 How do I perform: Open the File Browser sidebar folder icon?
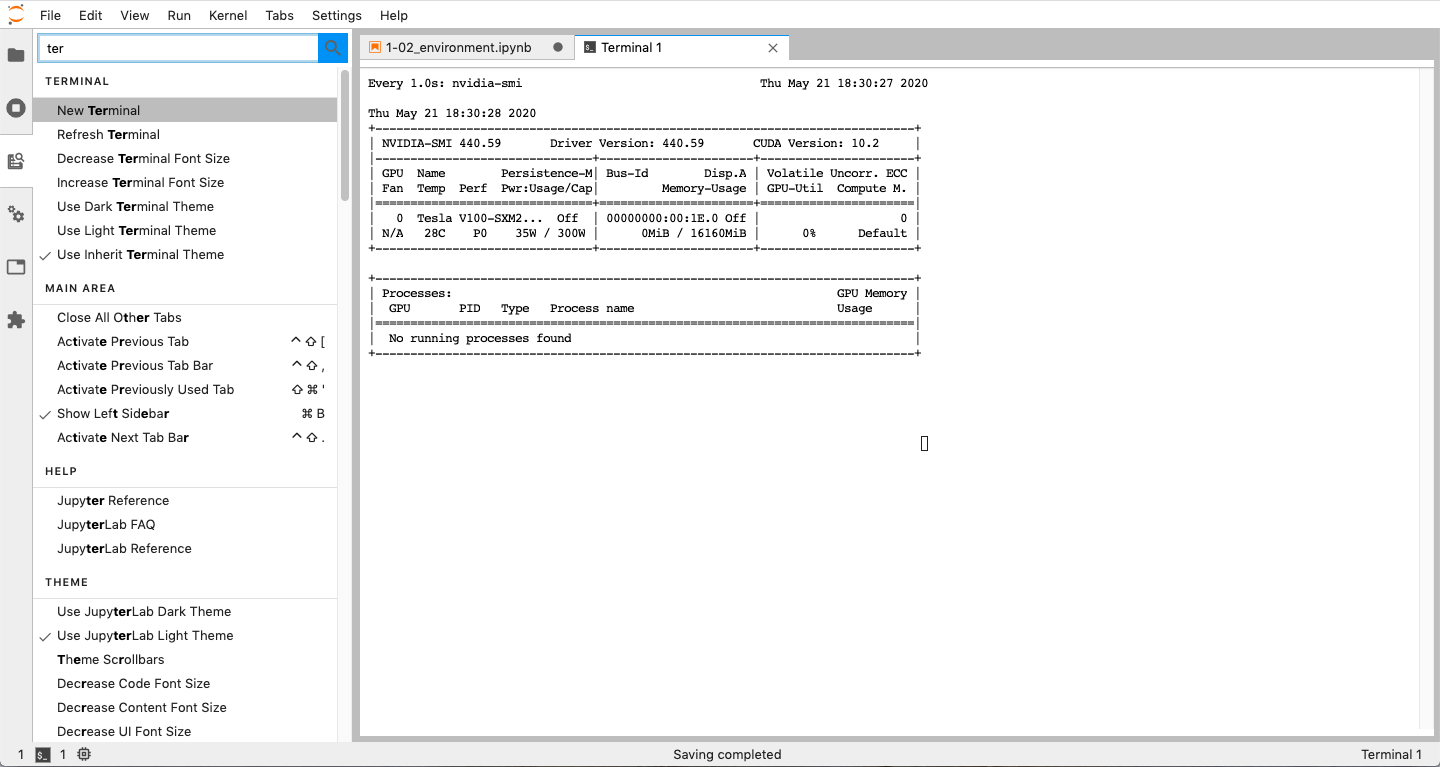point(16,55)
